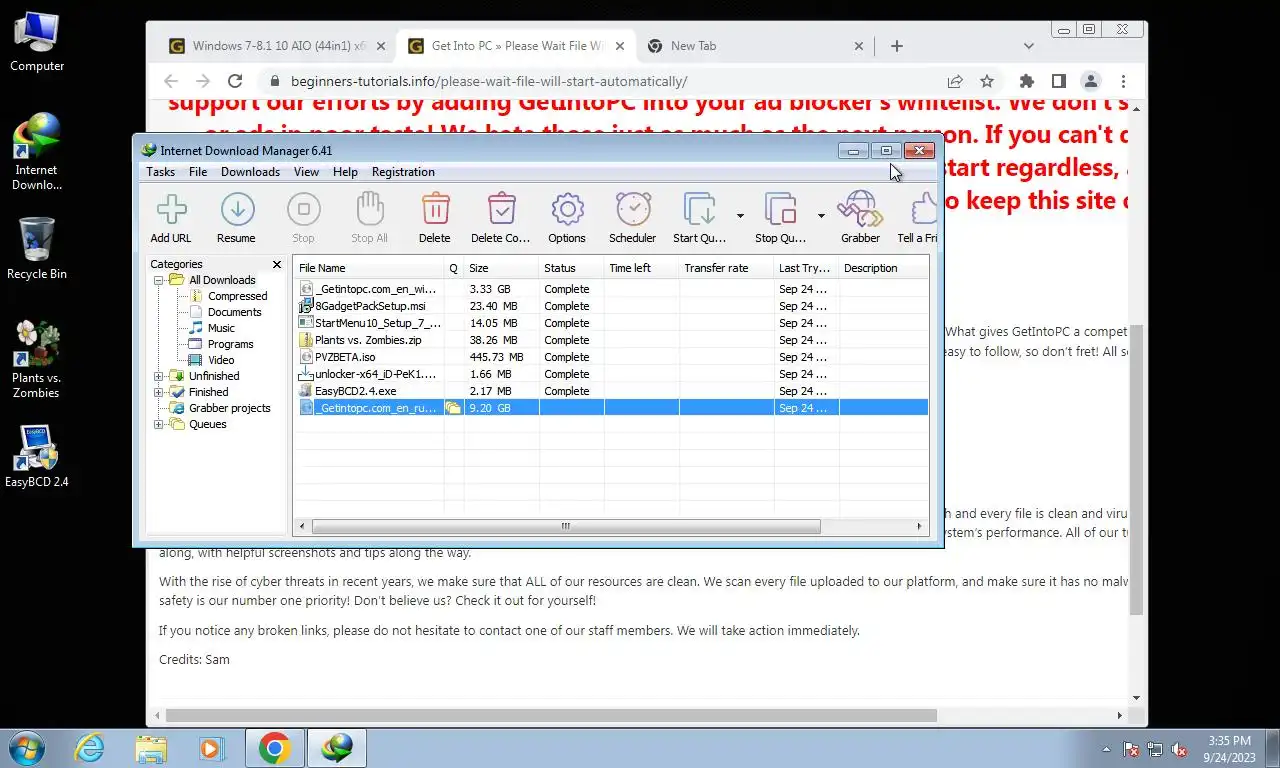
Task: Select the 9.20 GB download row
Action: coord(611,408)
